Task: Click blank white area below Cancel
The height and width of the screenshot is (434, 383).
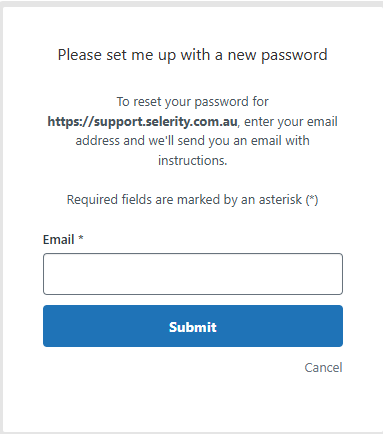Action: [193, 403]
